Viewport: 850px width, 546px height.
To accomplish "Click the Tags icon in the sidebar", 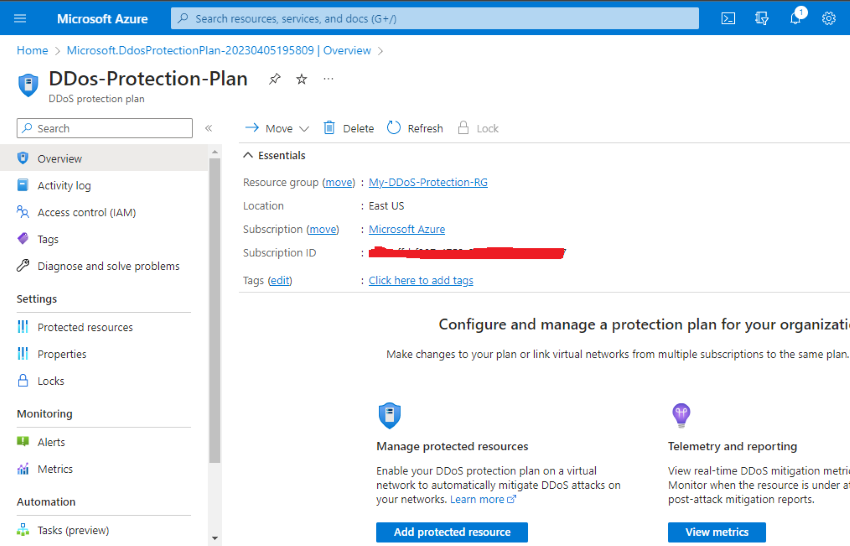I will click(23, 239).
